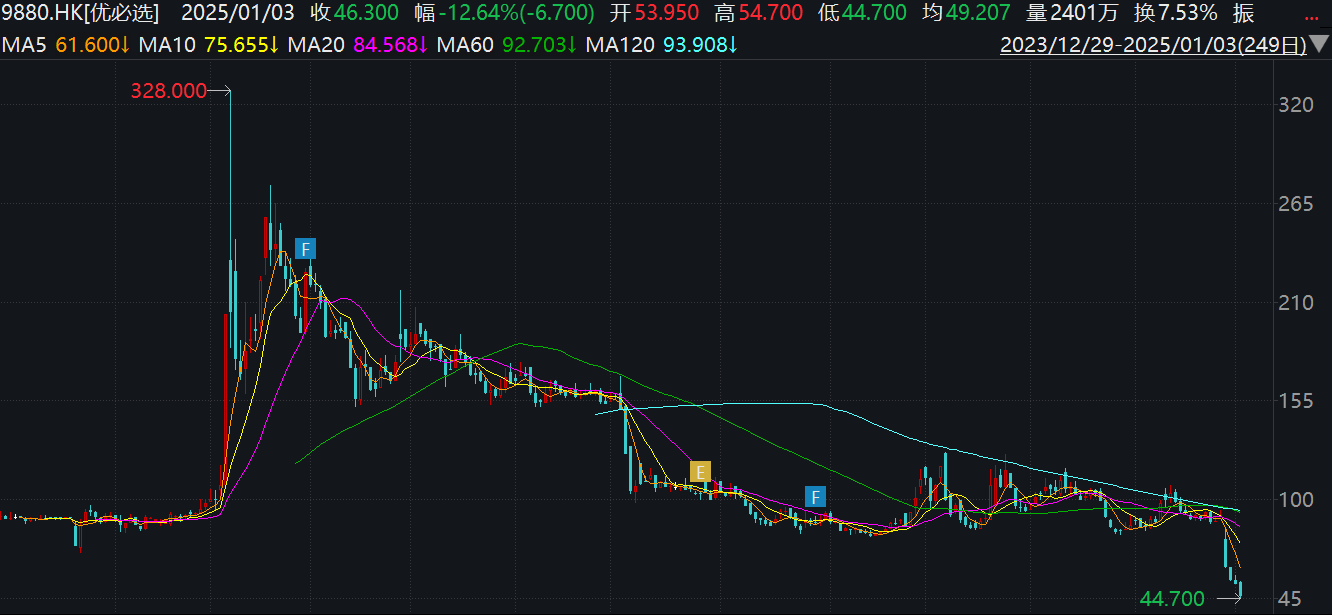Click the 幅-12.64%(-6.700) change value
This screenshot has height=615, width=1332.
pyautogui.click(x=504, y=14)
